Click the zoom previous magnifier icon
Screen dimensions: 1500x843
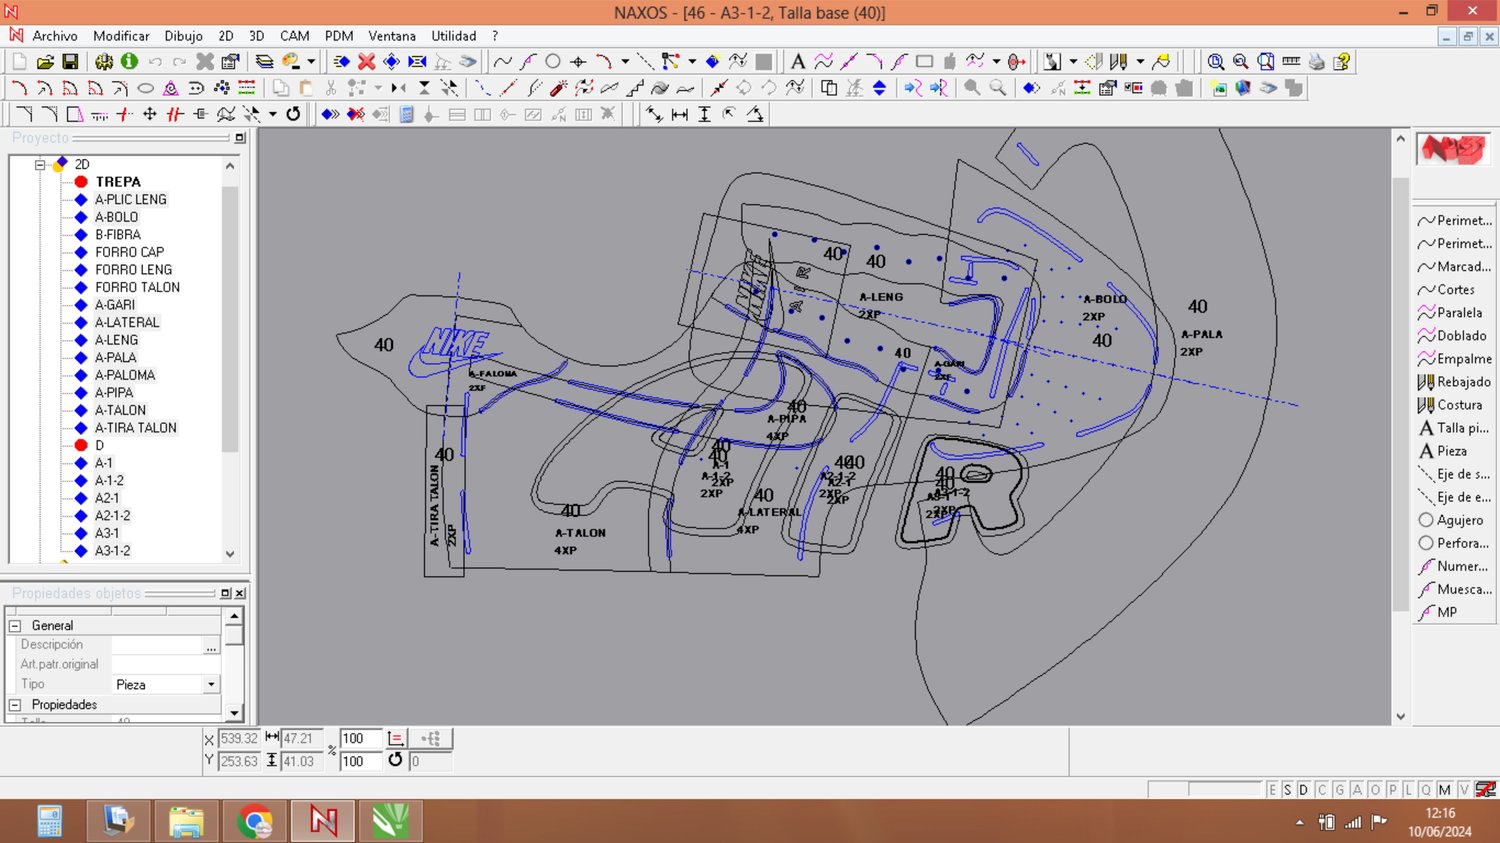1240,62
